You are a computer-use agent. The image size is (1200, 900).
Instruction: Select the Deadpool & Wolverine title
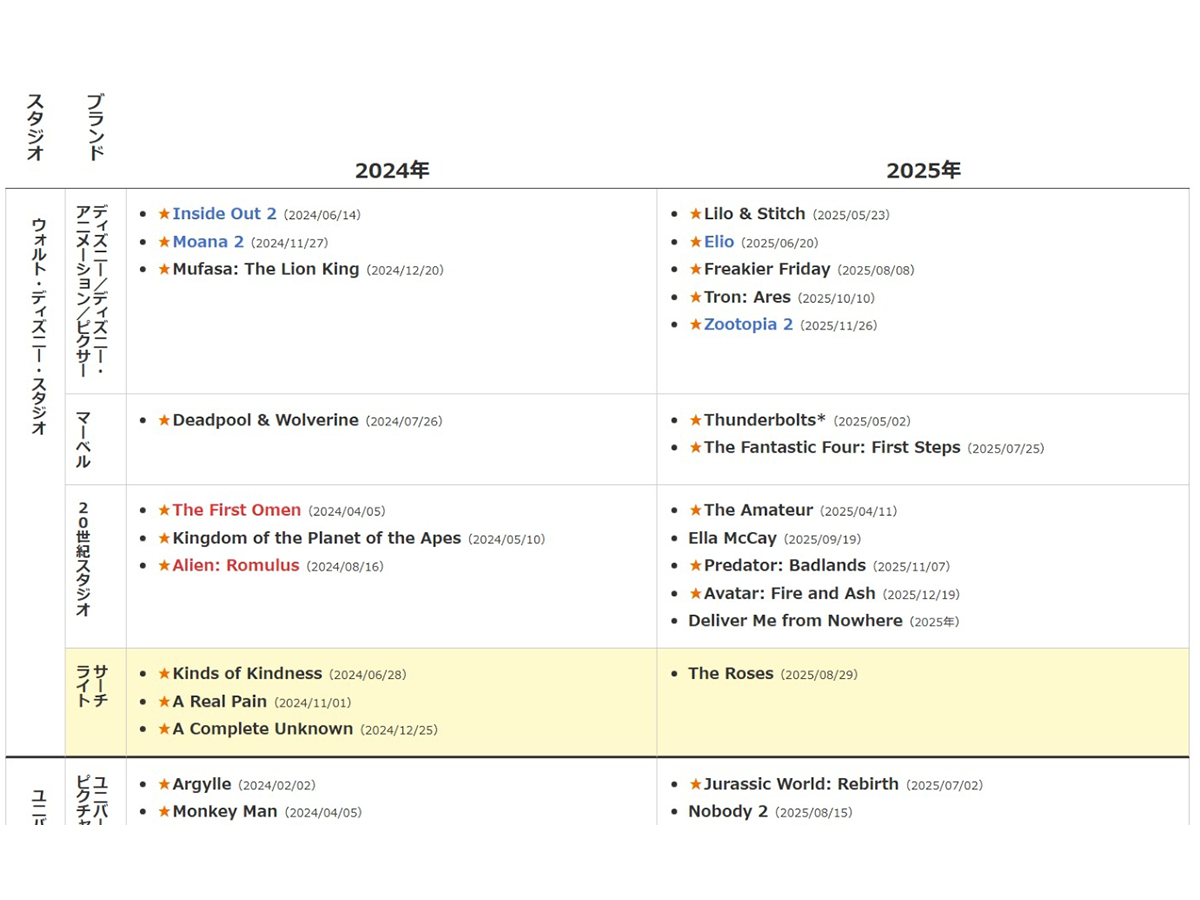[x=265, y=420]
